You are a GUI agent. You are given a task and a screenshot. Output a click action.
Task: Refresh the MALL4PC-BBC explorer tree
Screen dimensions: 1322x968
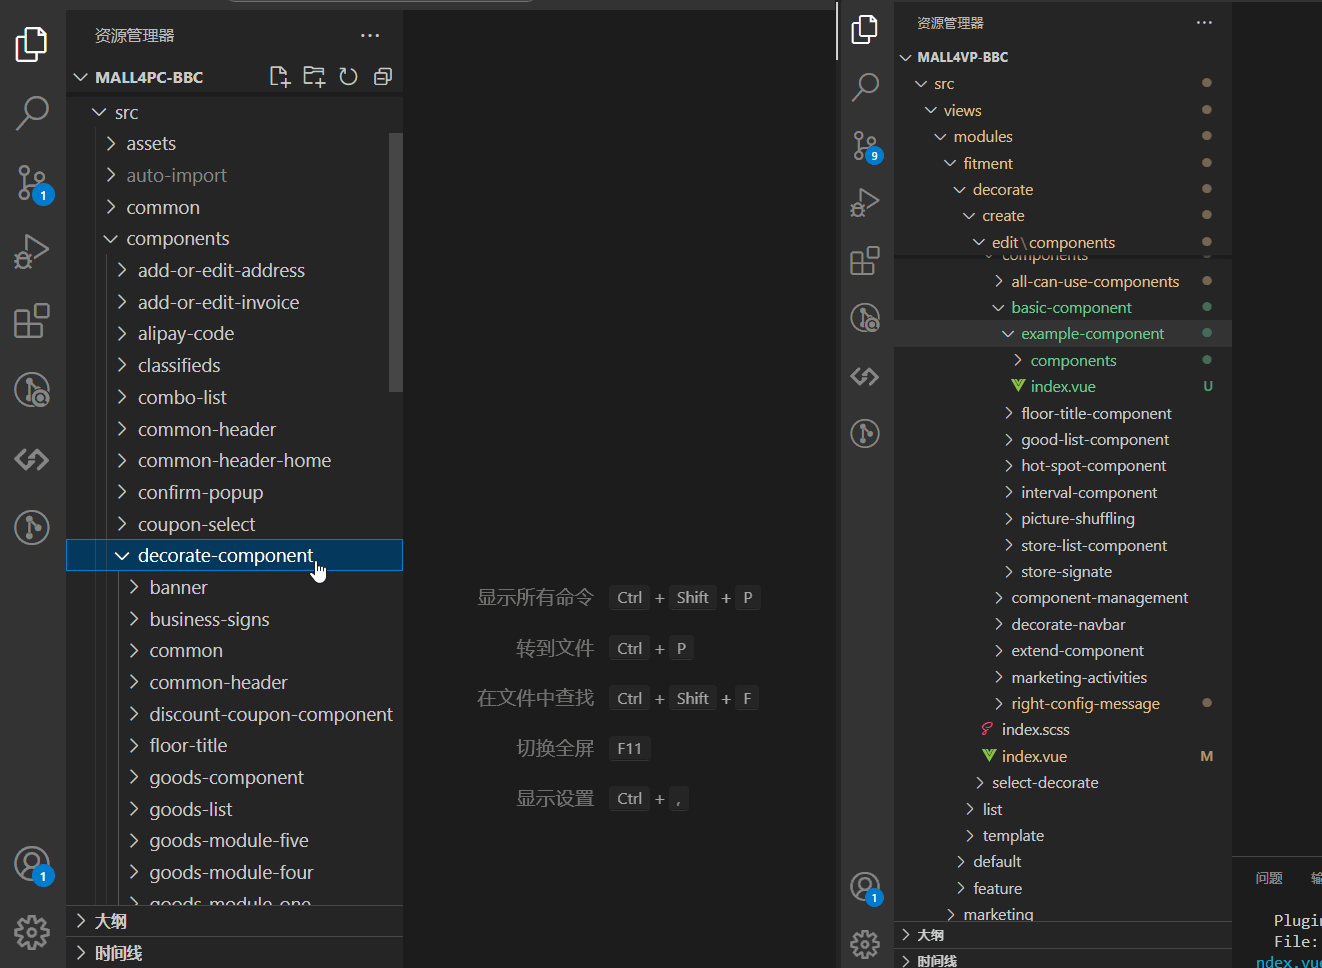[348, 77]
